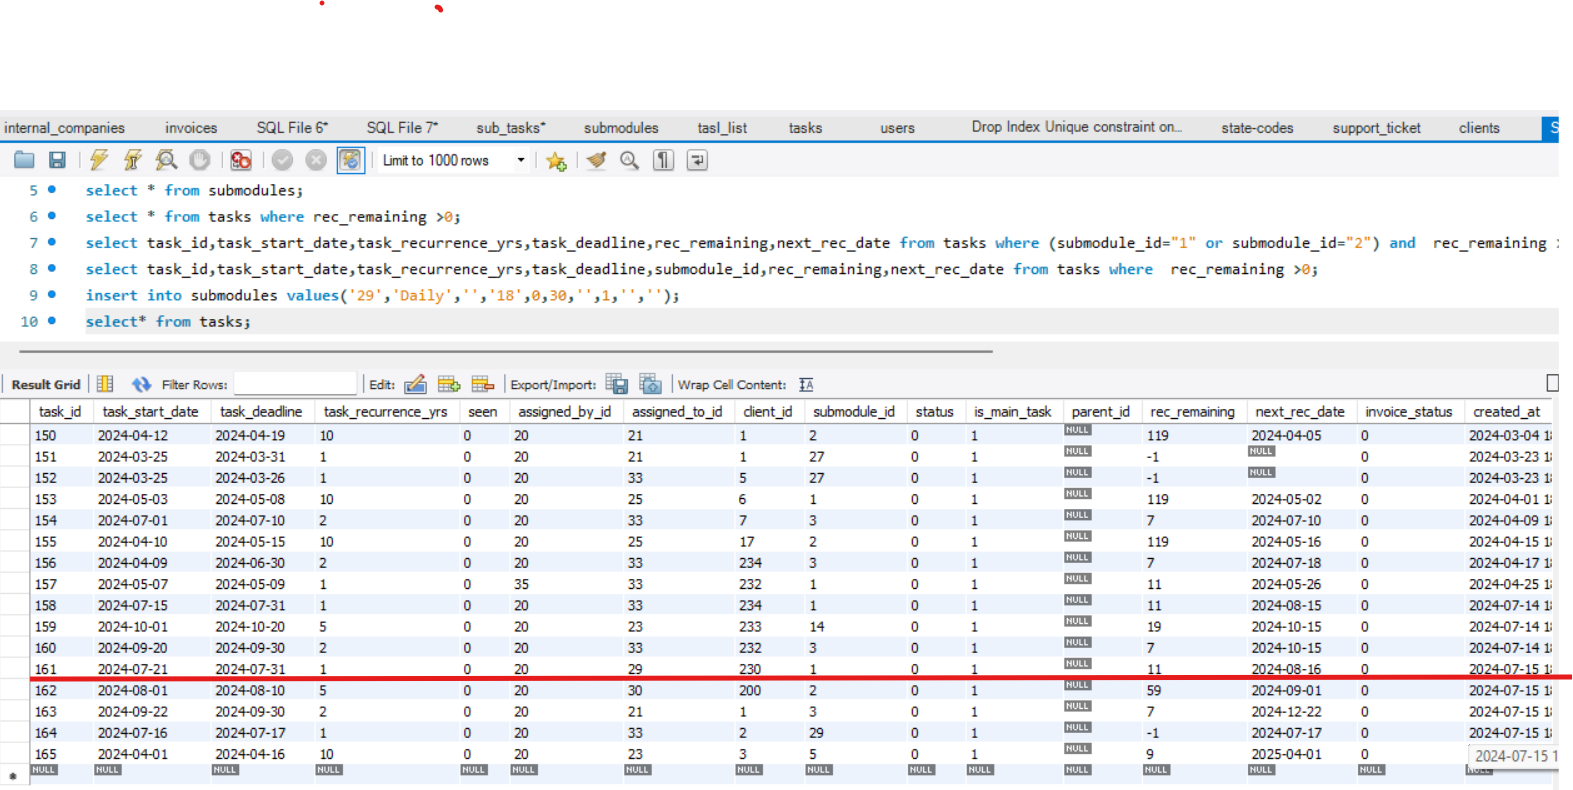The width and height of the screenshot is (1573, 790).
Task: Select the next_rec_date cell 2024-12-22
Action: [1300, 712]
